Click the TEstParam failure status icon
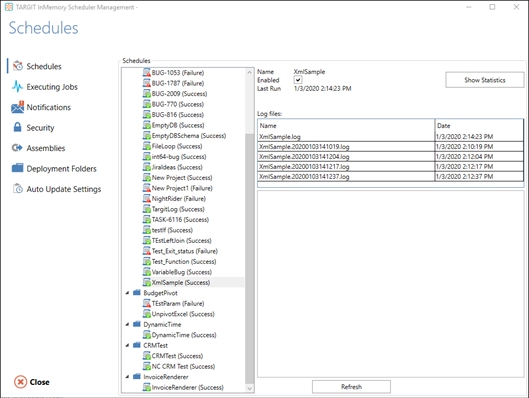Viewport: 529px width, 398px height. [x=147, y=303]
